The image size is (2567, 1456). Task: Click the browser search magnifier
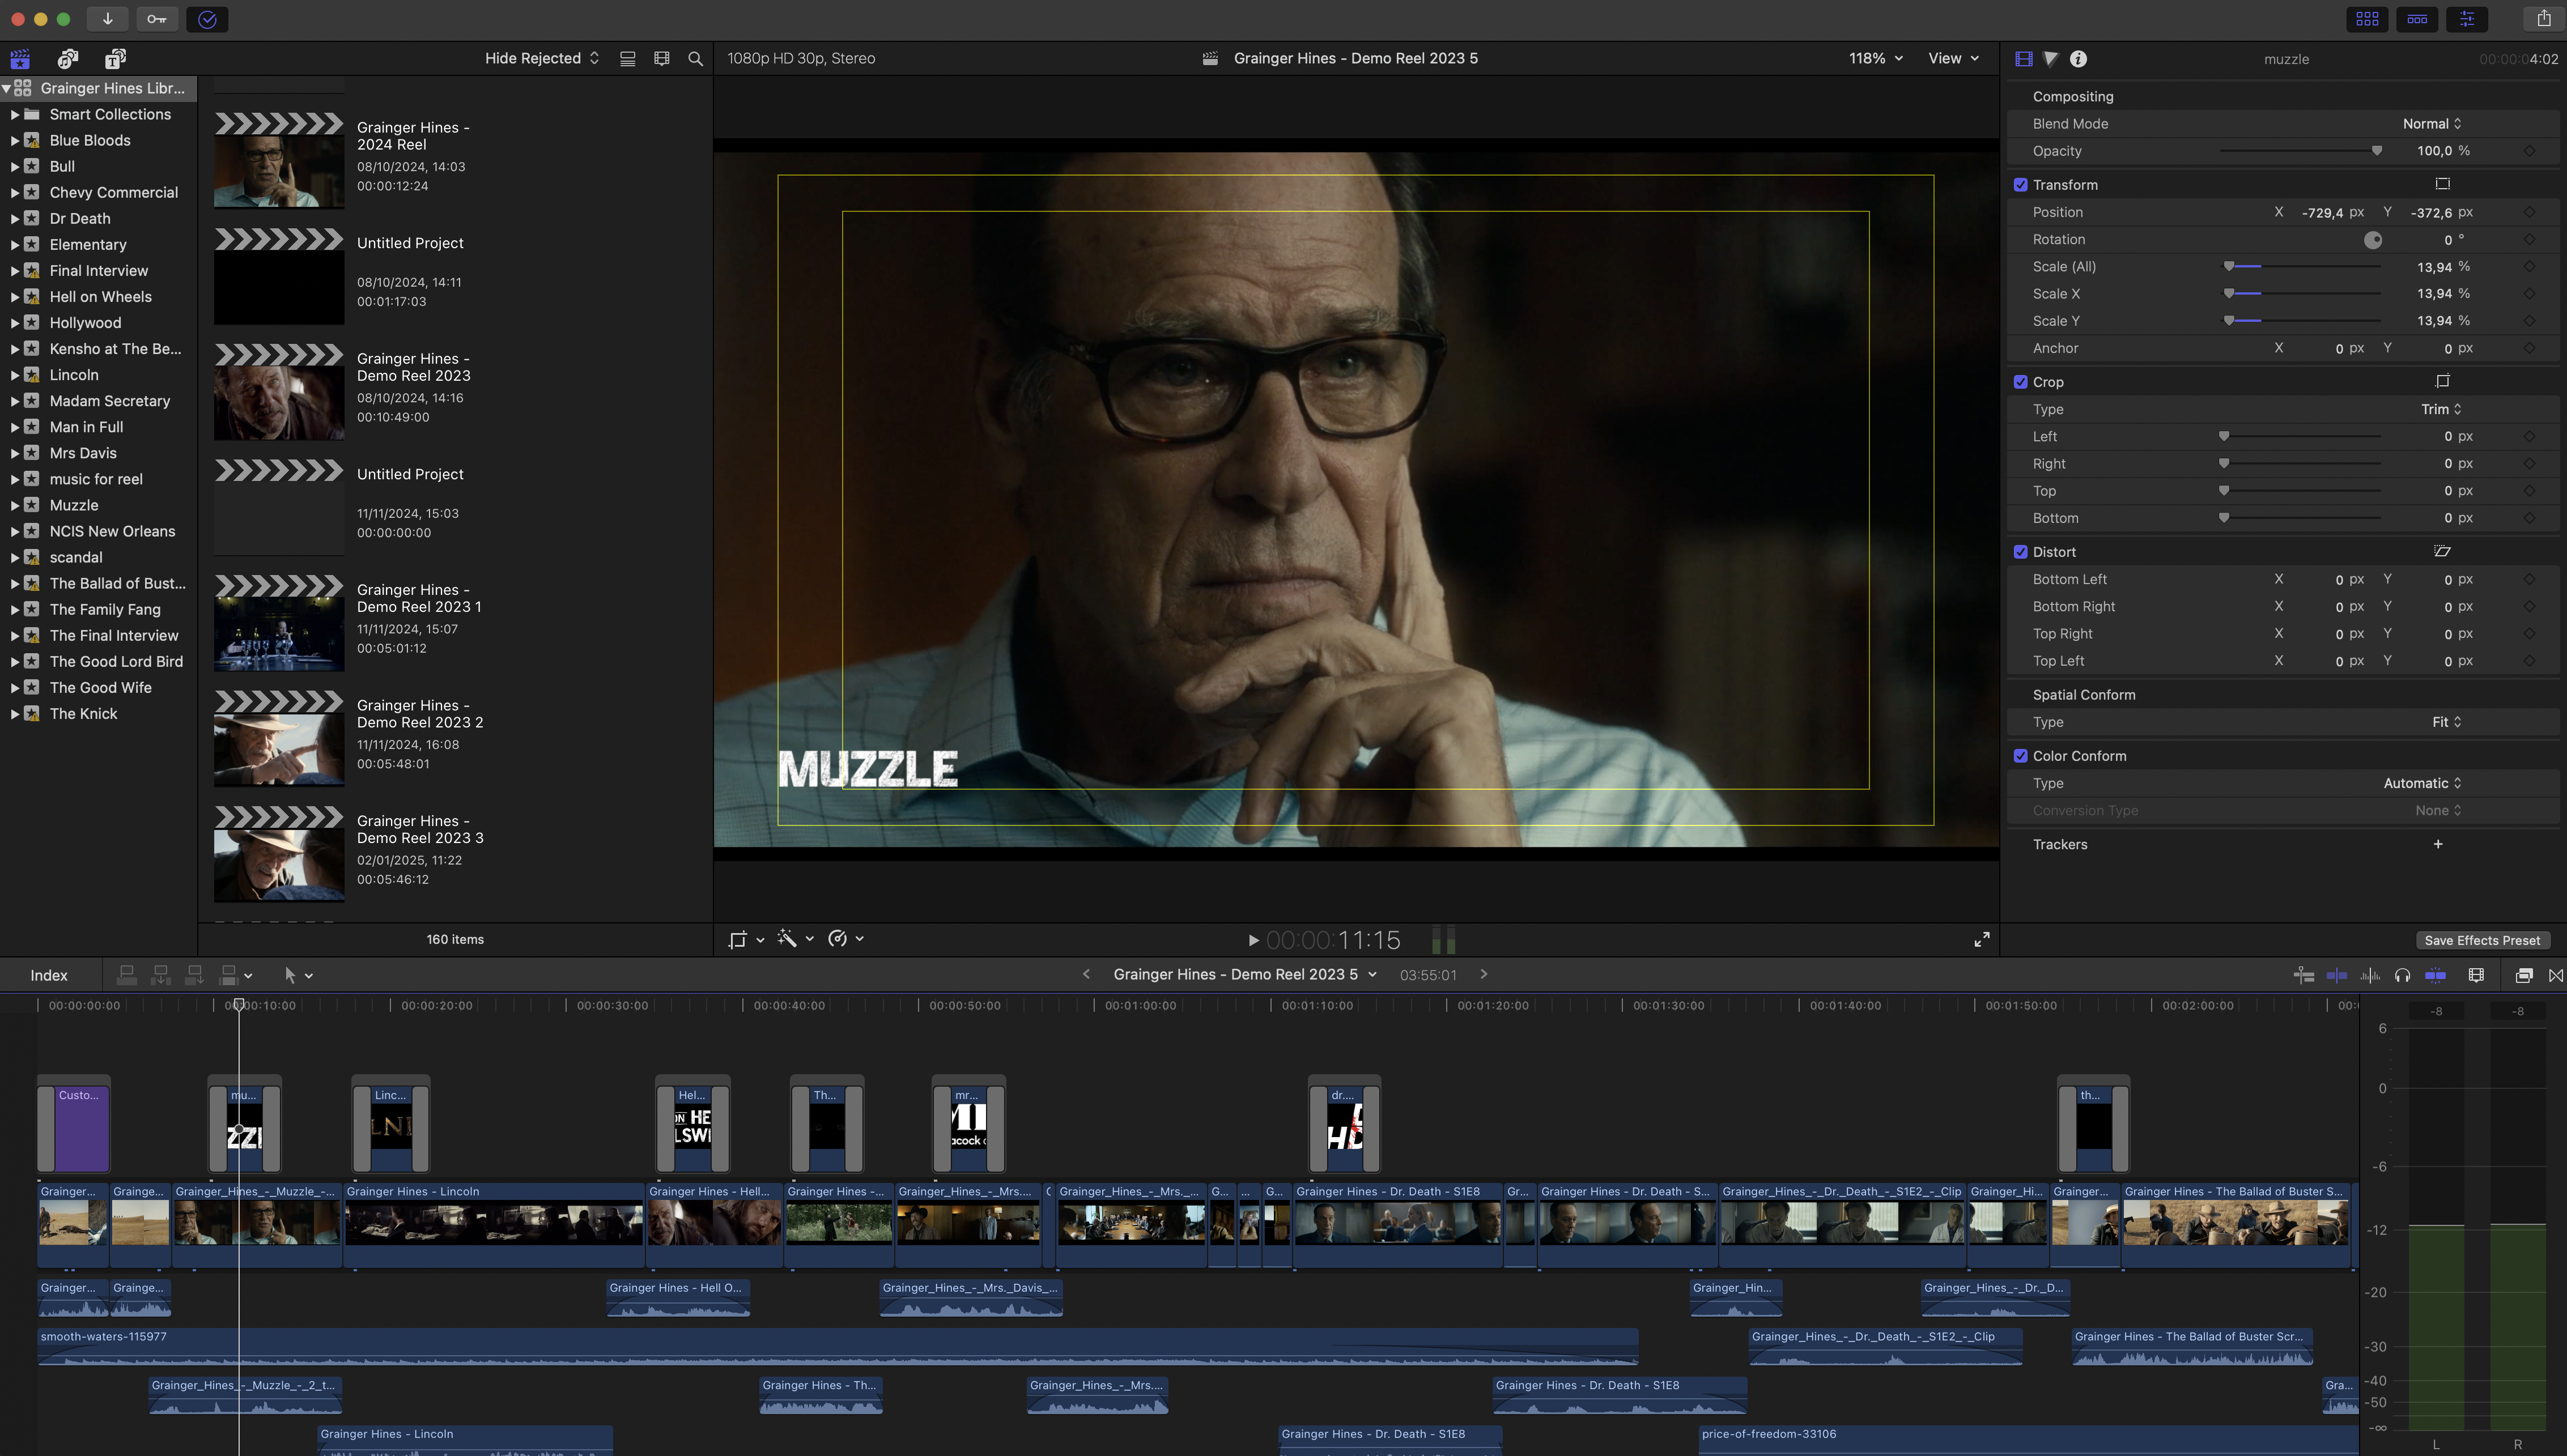coord(696,59)
